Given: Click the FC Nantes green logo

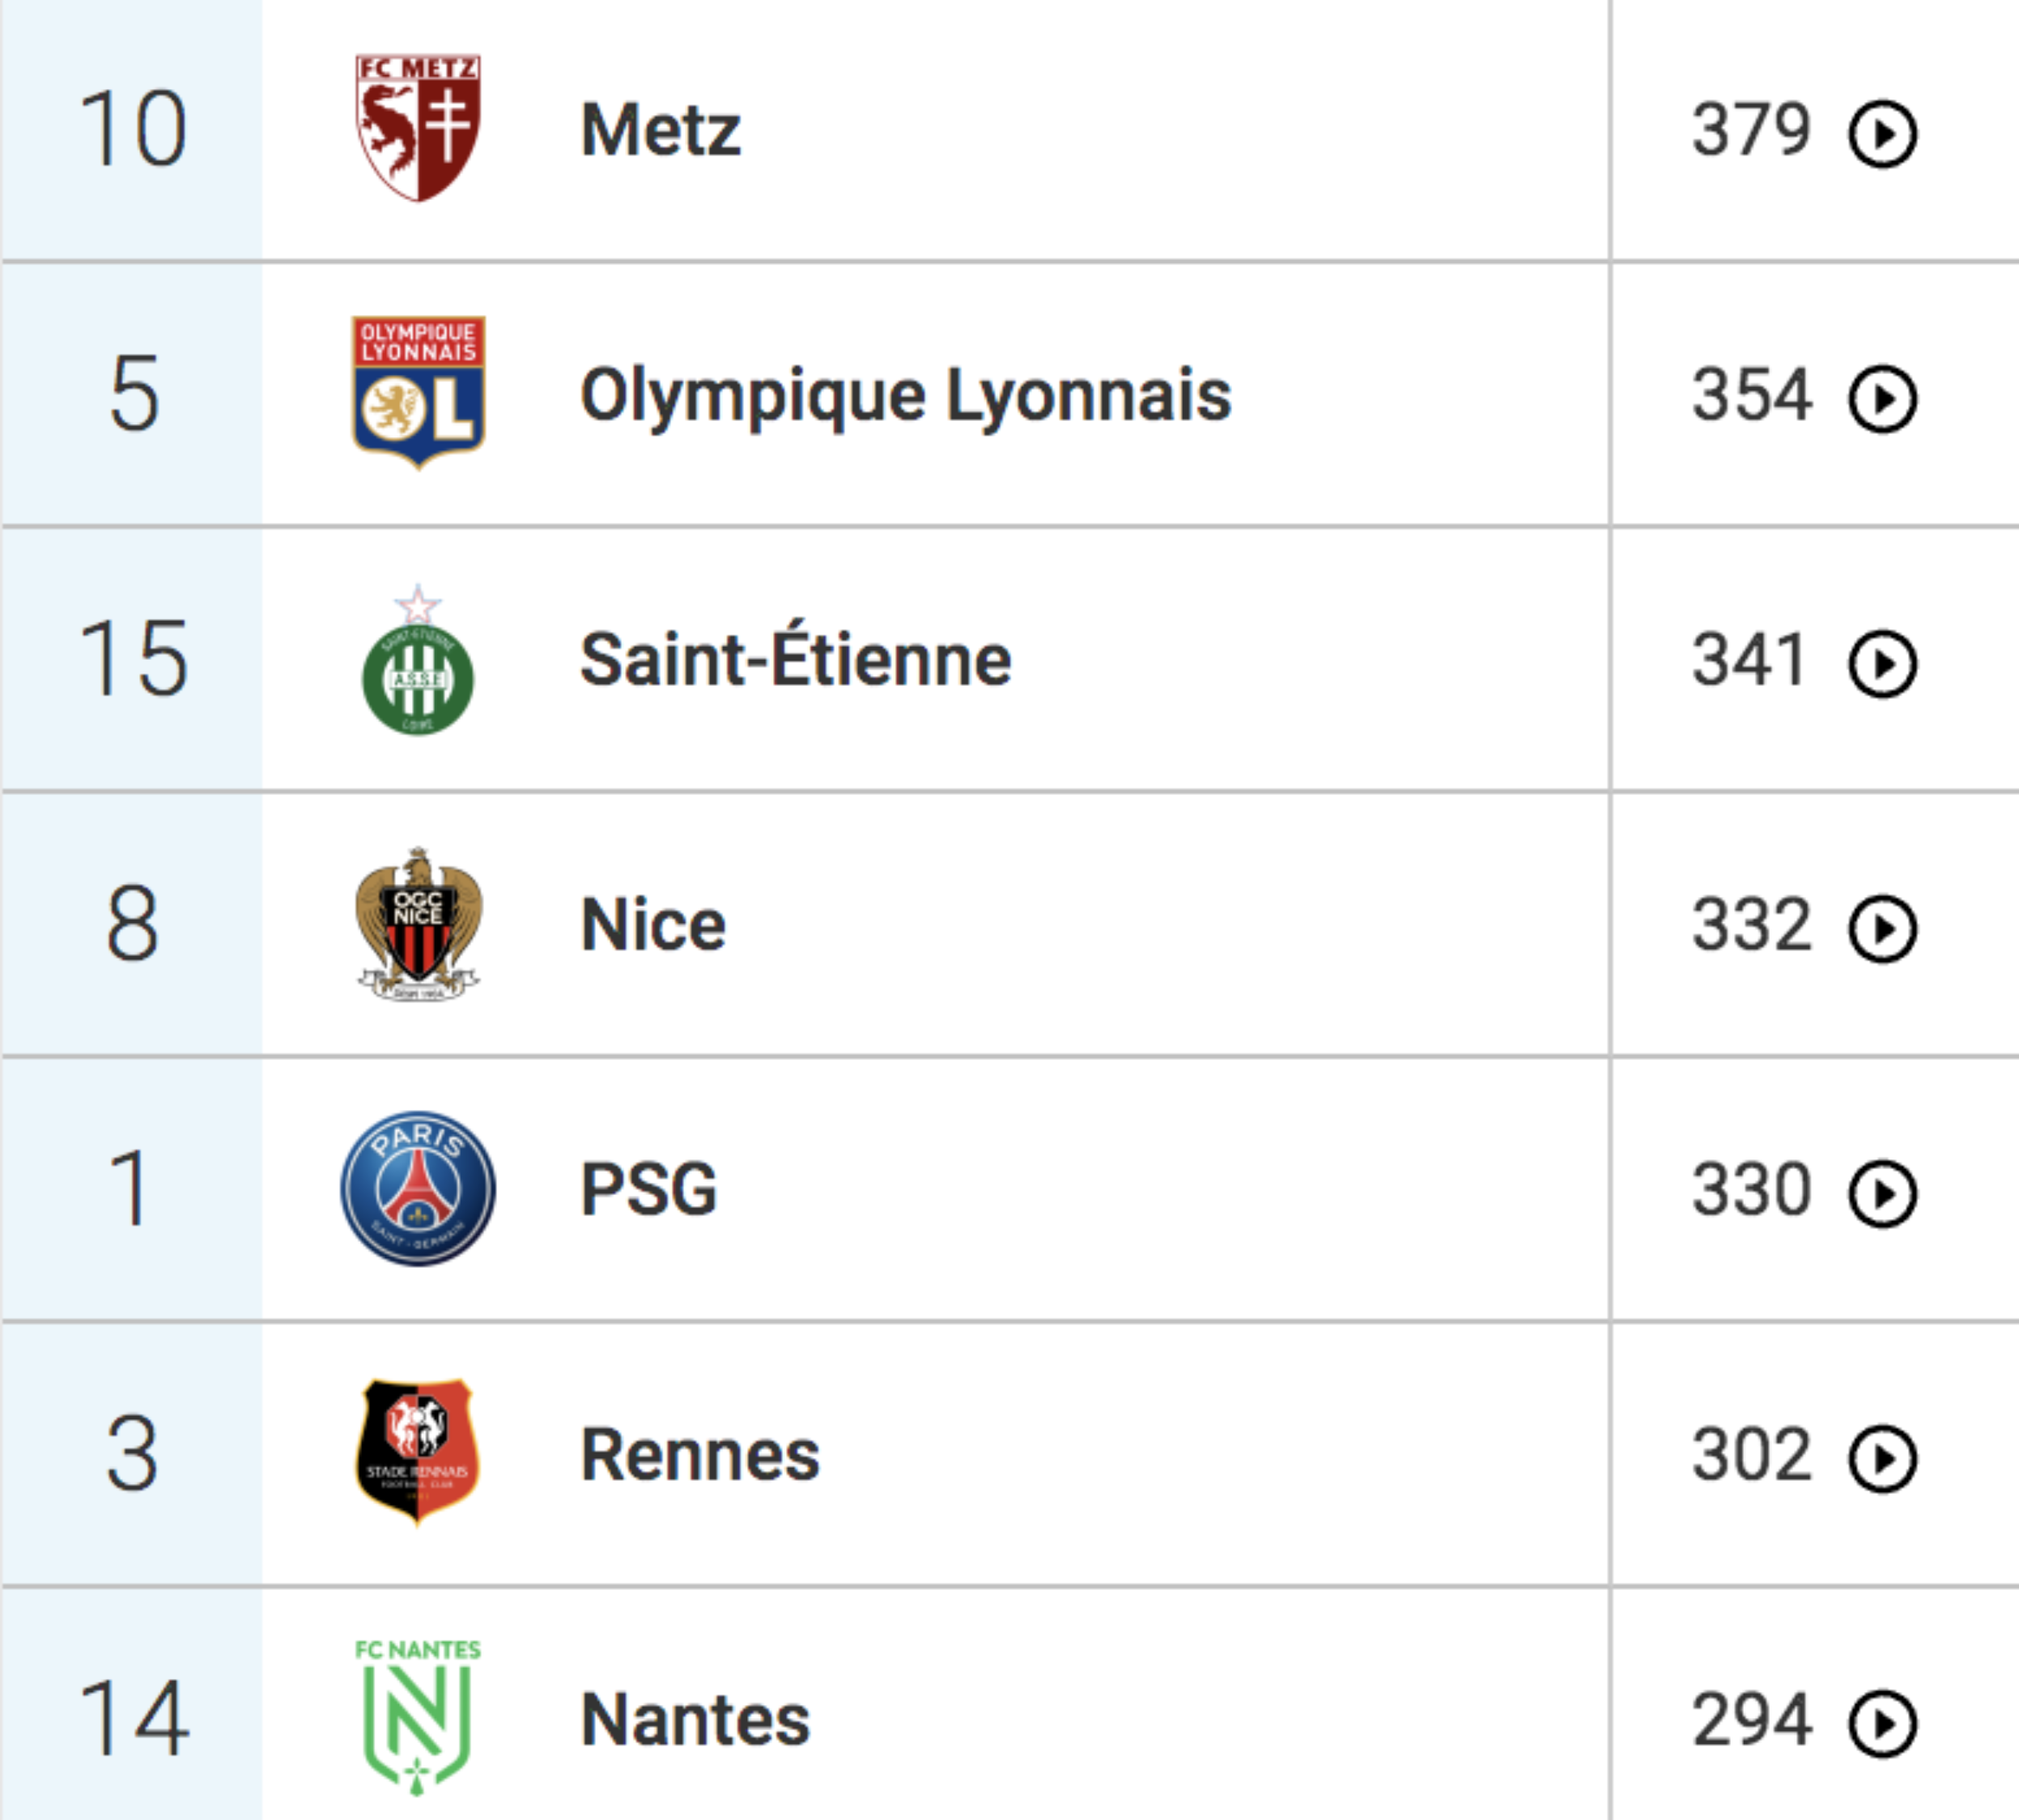Looking at the screenshot, I should [418, 1717].
